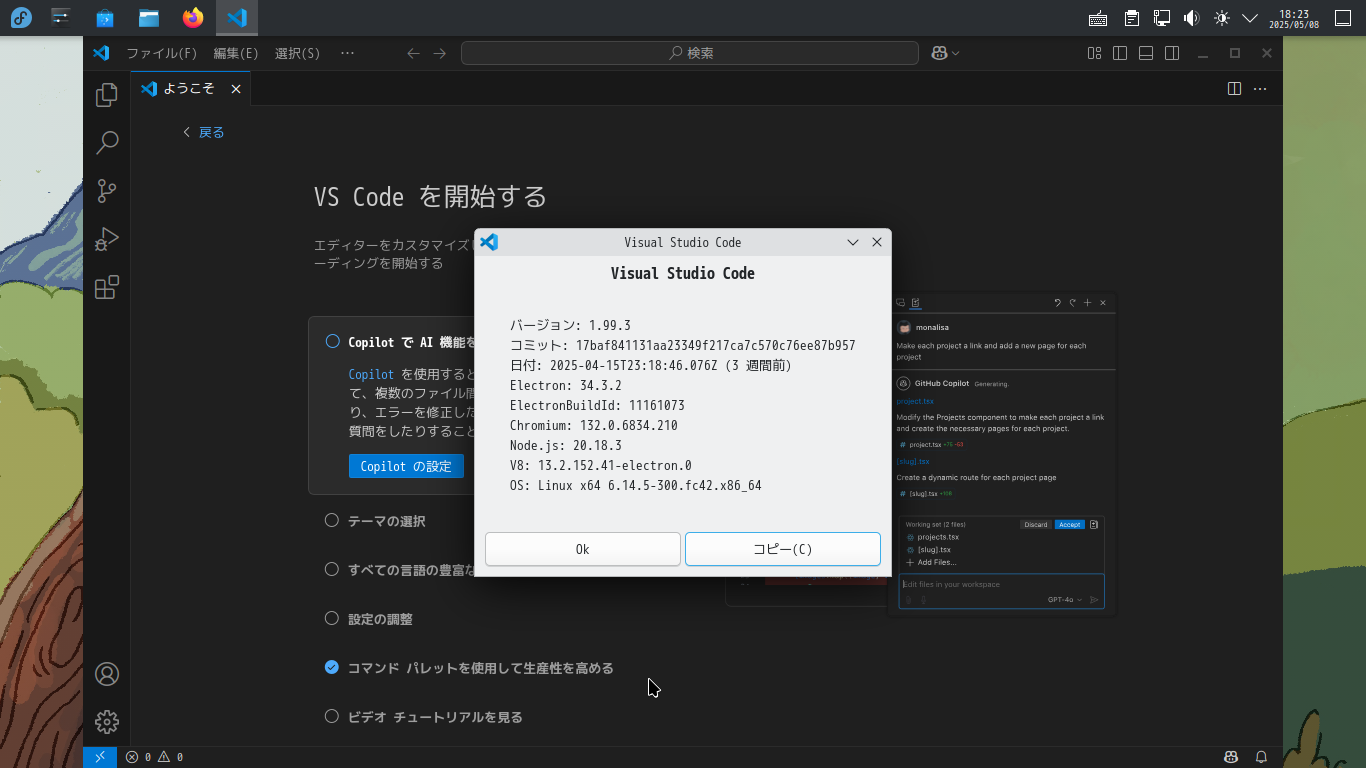Close the ようこそ tab
Screen dimensions: 1366x768
click(236, 89)
